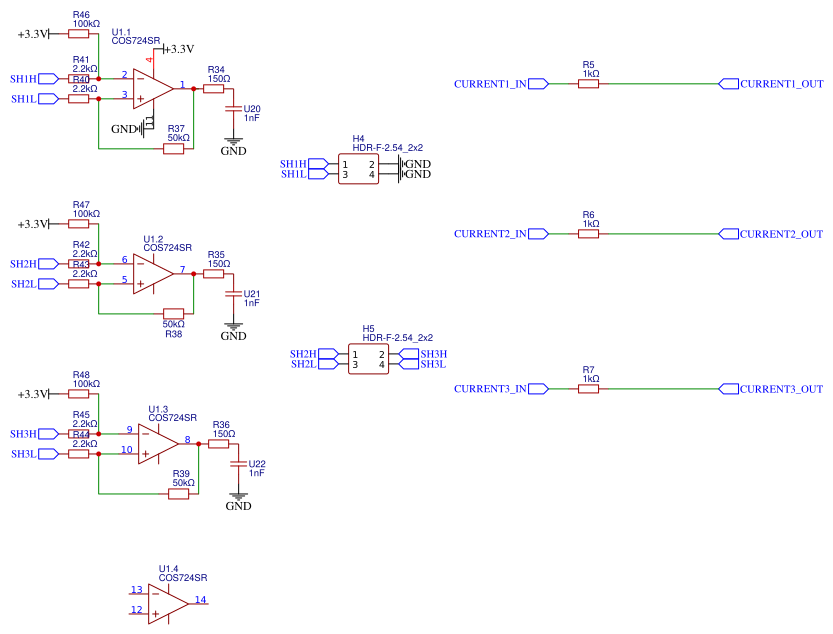The image size is (833, 634).
Task: Select resistor R44 on the SH3L input
Action: 79,454
